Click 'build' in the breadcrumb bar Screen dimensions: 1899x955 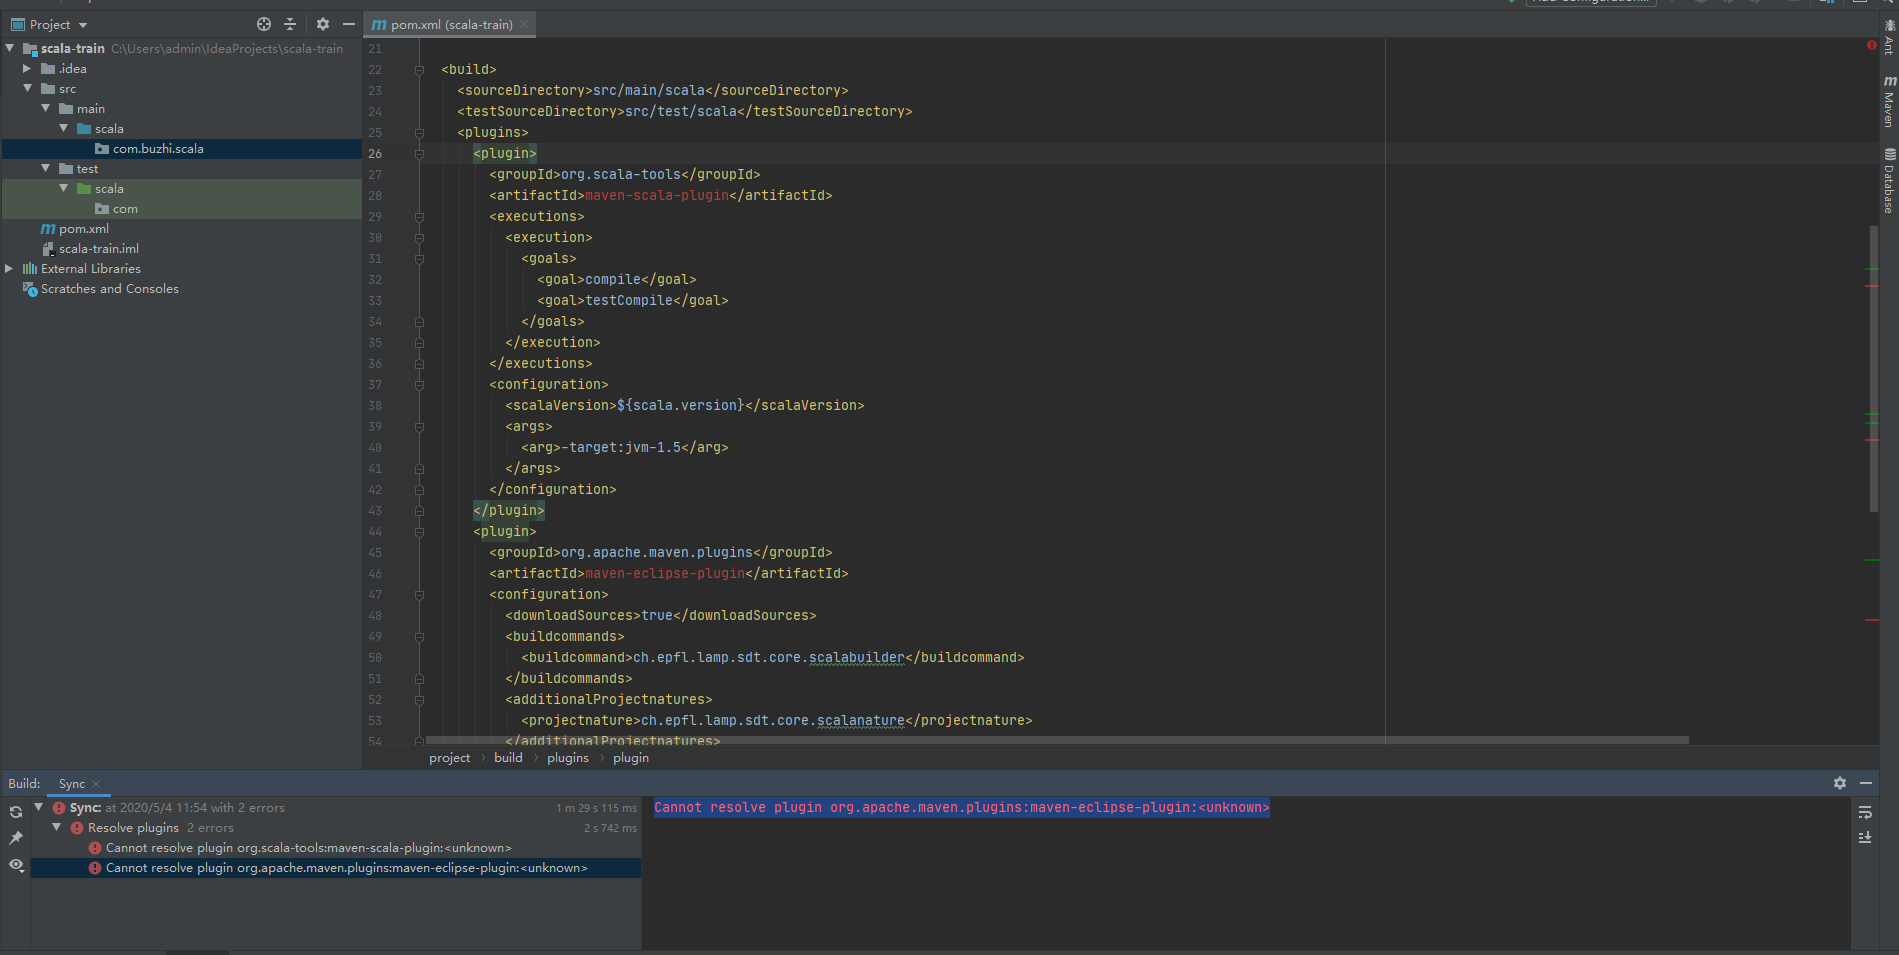click(x=508, y=758)
